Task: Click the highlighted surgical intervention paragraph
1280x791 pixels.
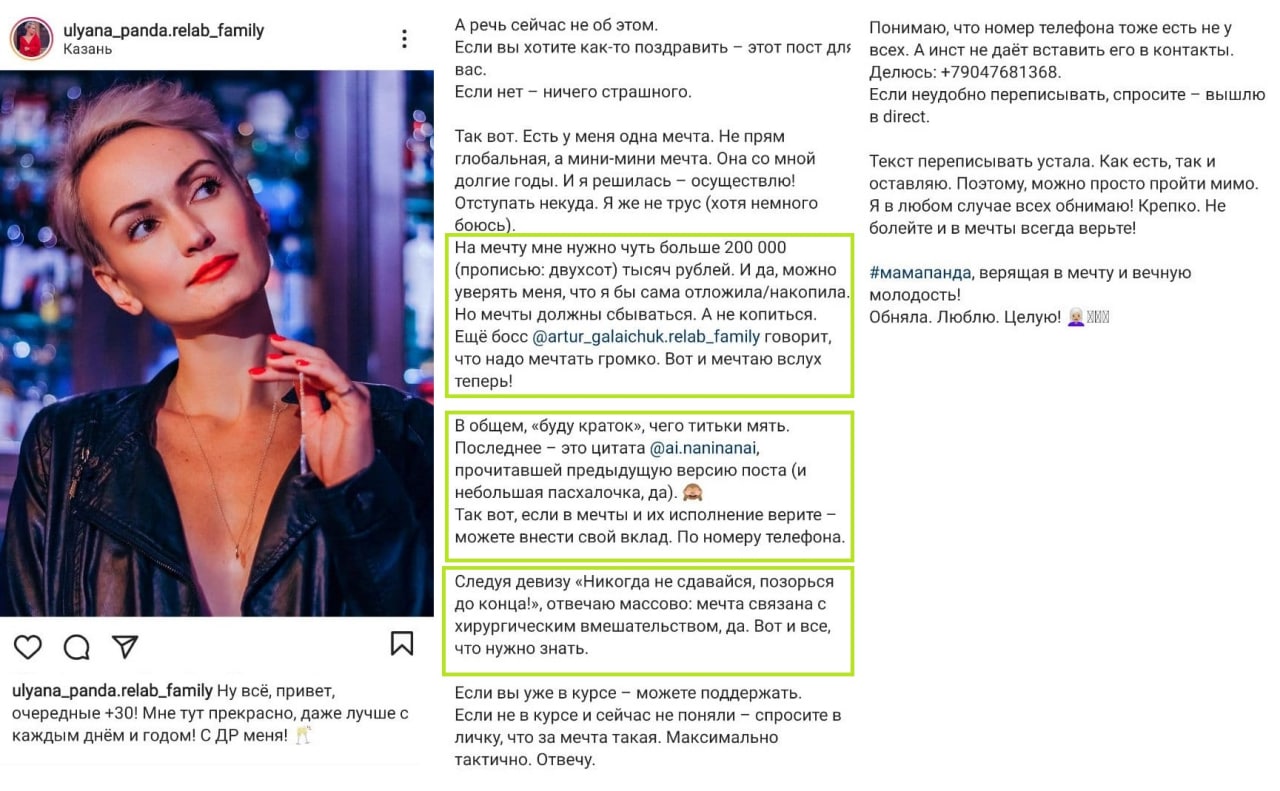Action: tap(651, 619)
